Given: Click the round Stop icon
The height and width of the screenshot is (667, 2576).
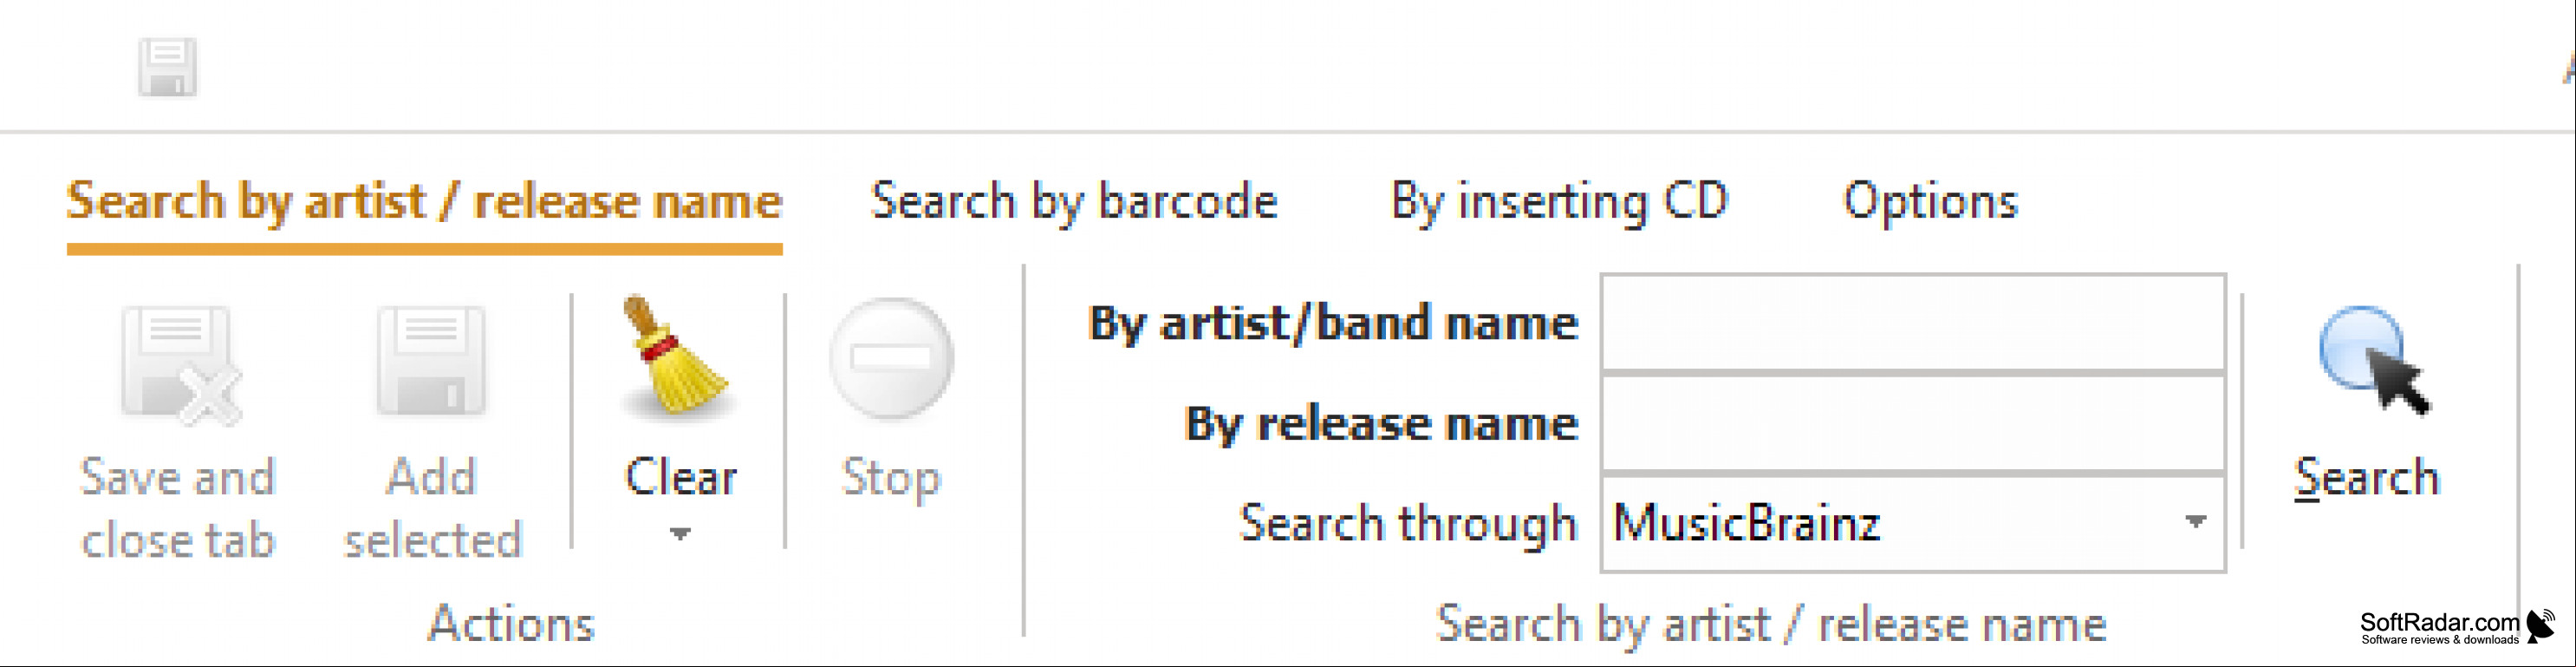Looking at the screenshot, I should point(891,358).
